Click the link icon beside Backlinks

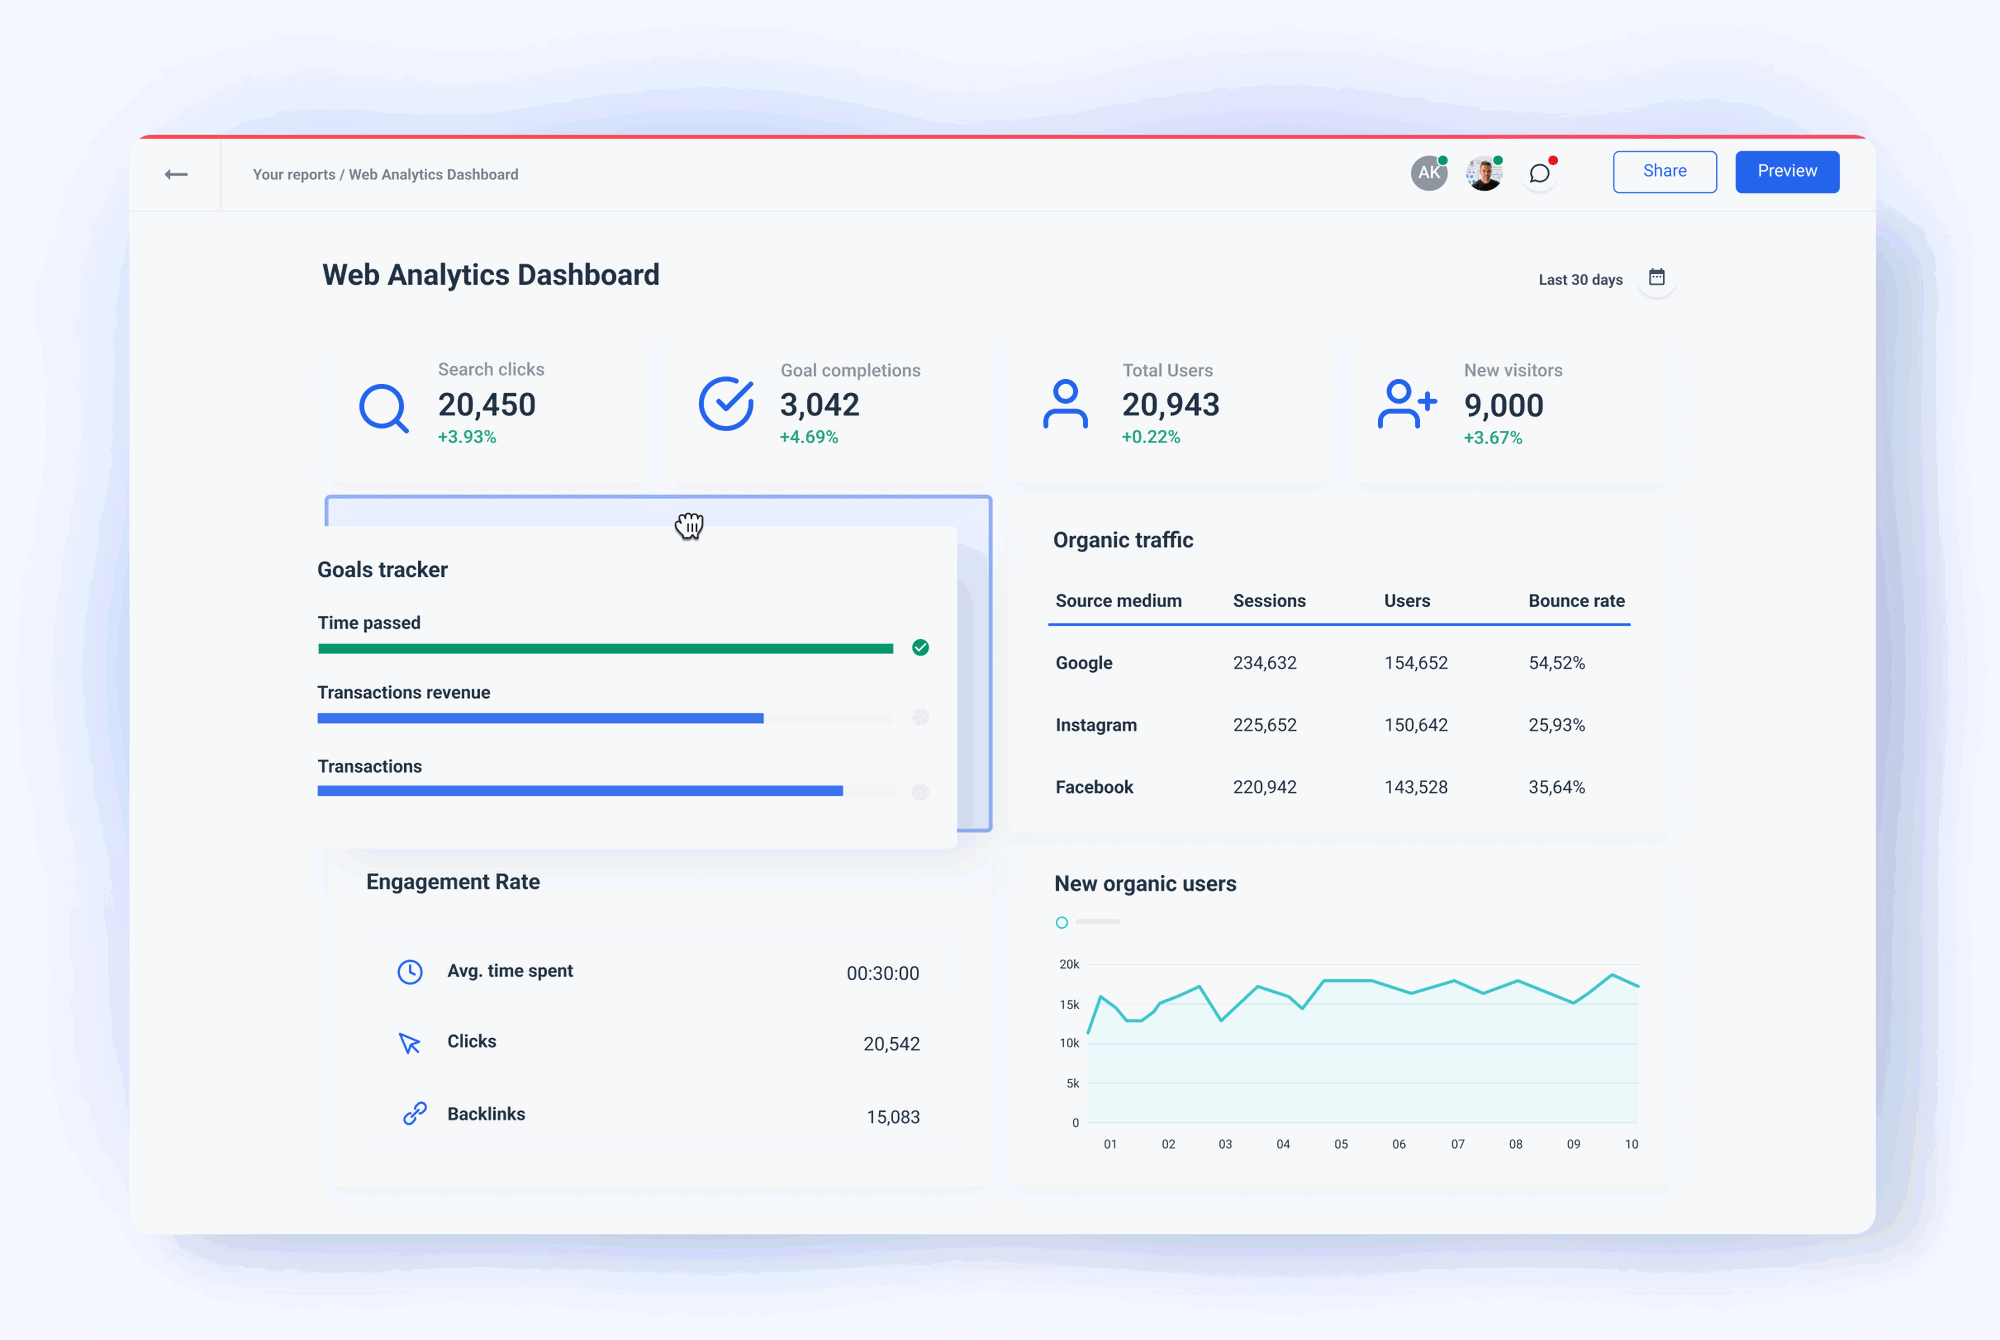coord(411,1113)
